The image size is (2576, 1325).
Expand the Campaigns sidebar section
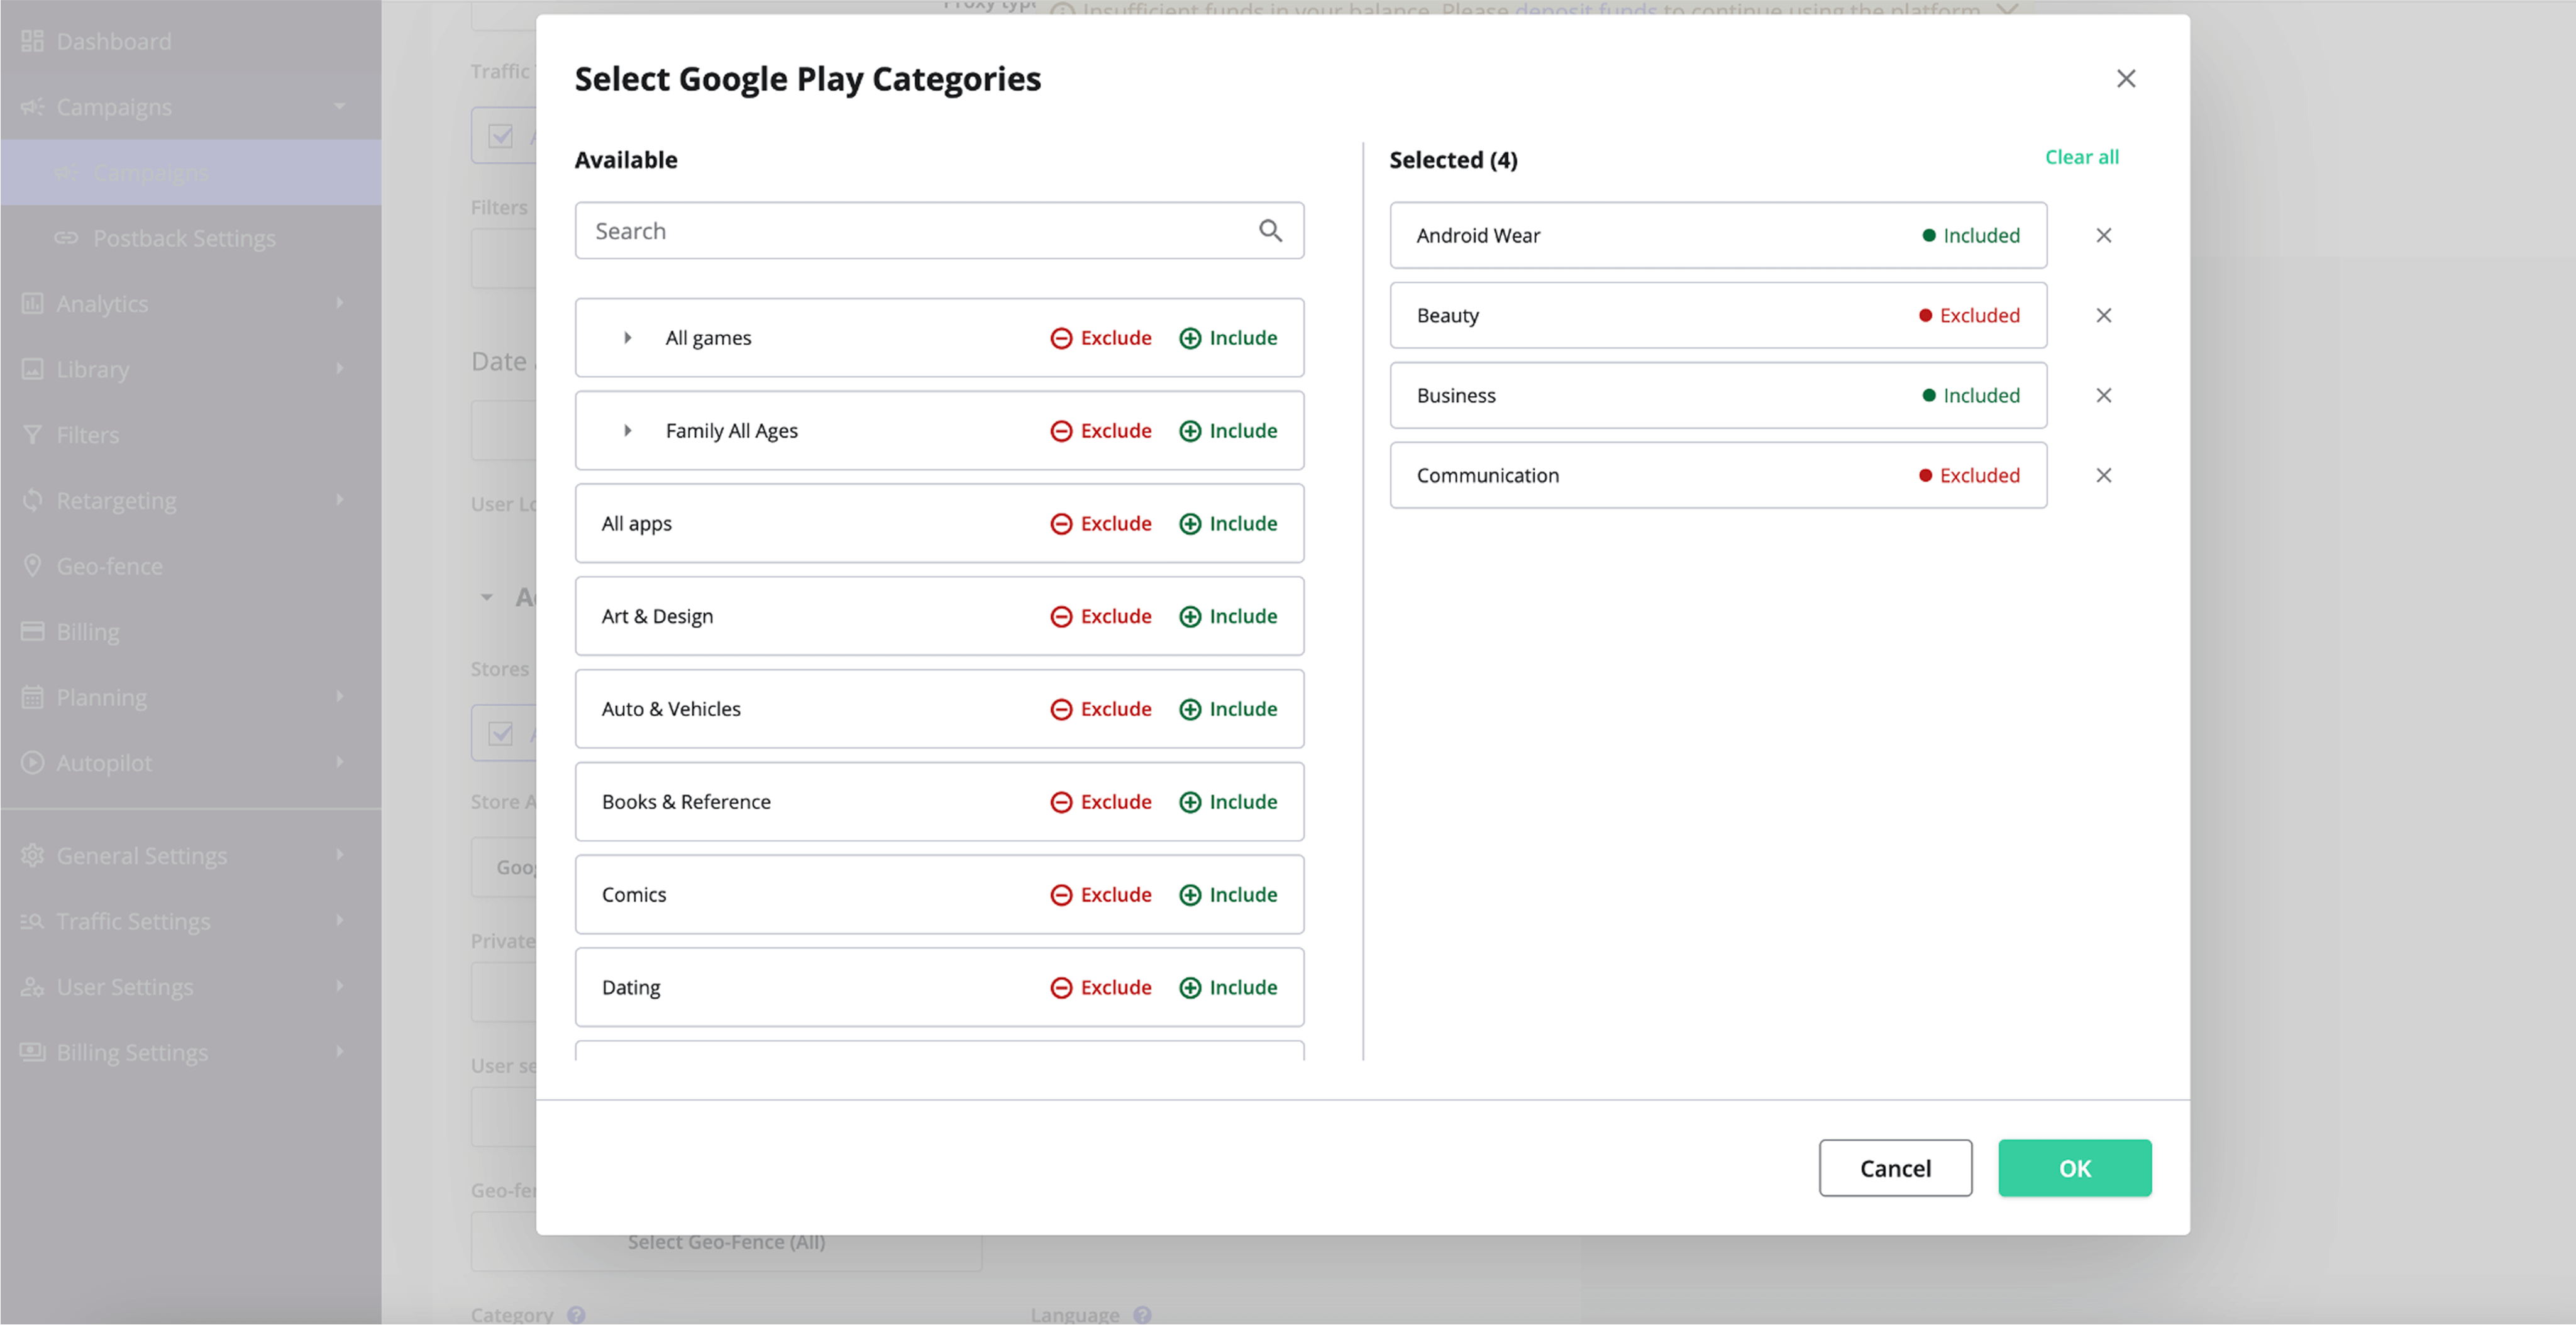coord(190,107)
